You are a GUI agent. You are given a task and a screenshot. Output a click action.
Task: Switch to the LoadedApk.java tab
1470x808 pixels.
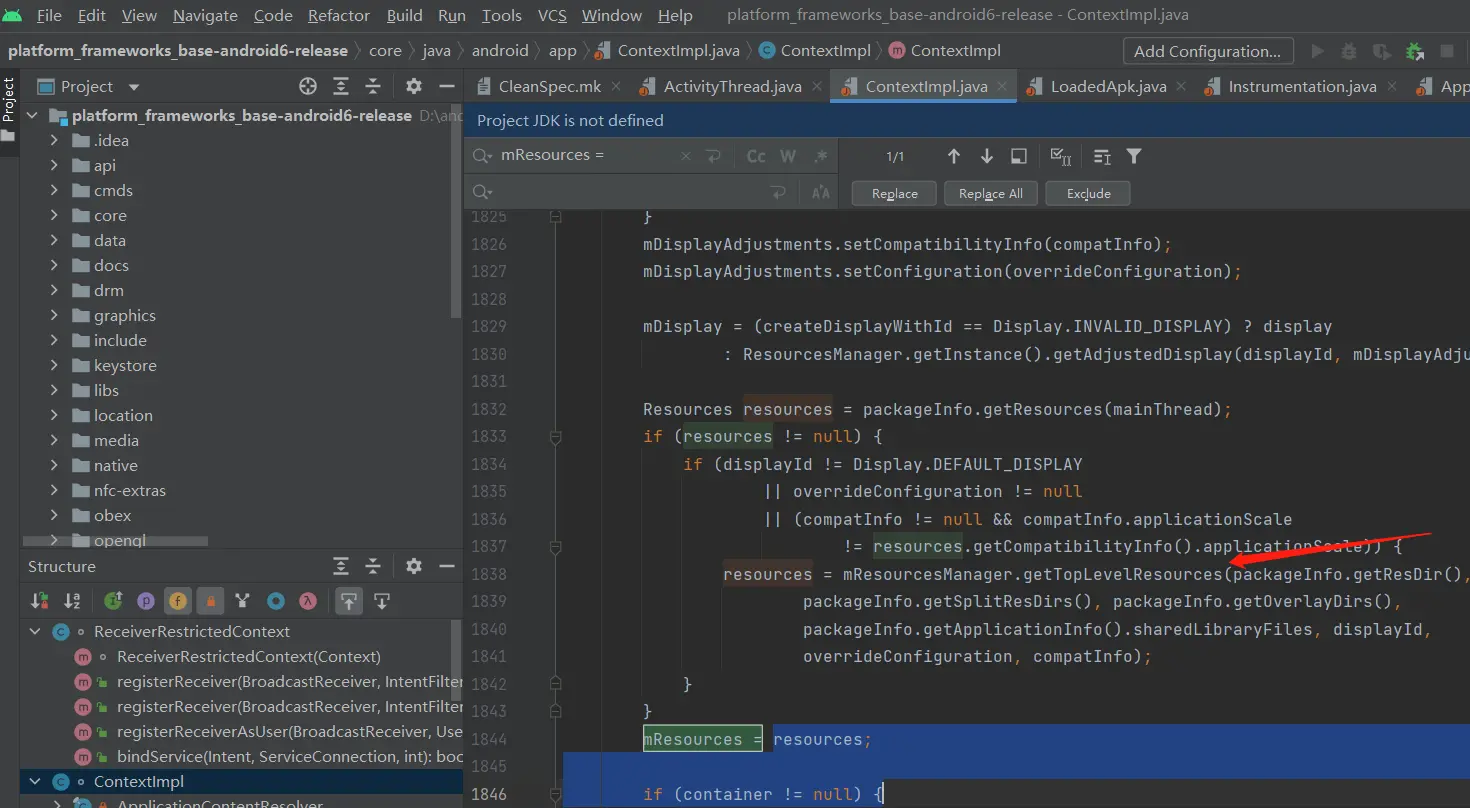(1107, 87)
